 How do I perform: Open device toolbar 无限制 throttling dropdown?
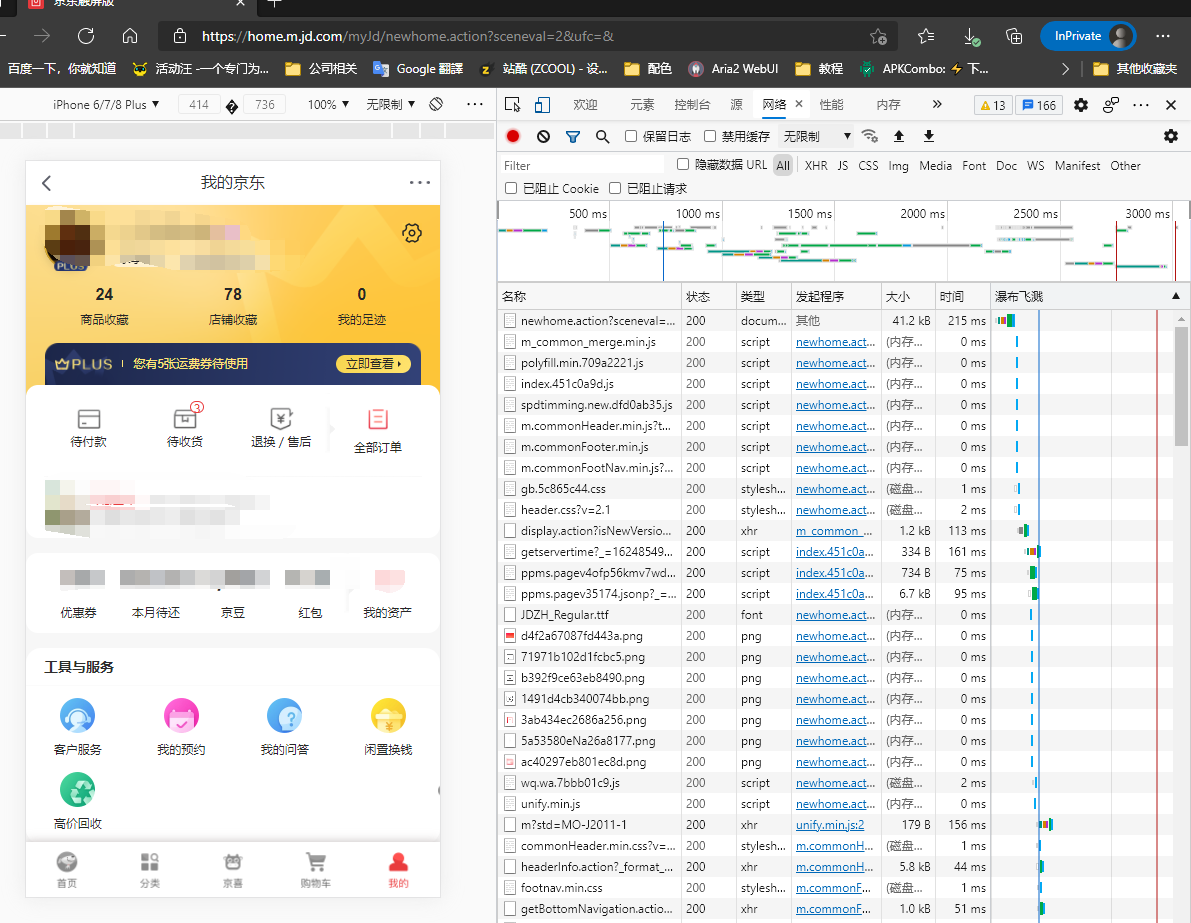pos(390,104)
